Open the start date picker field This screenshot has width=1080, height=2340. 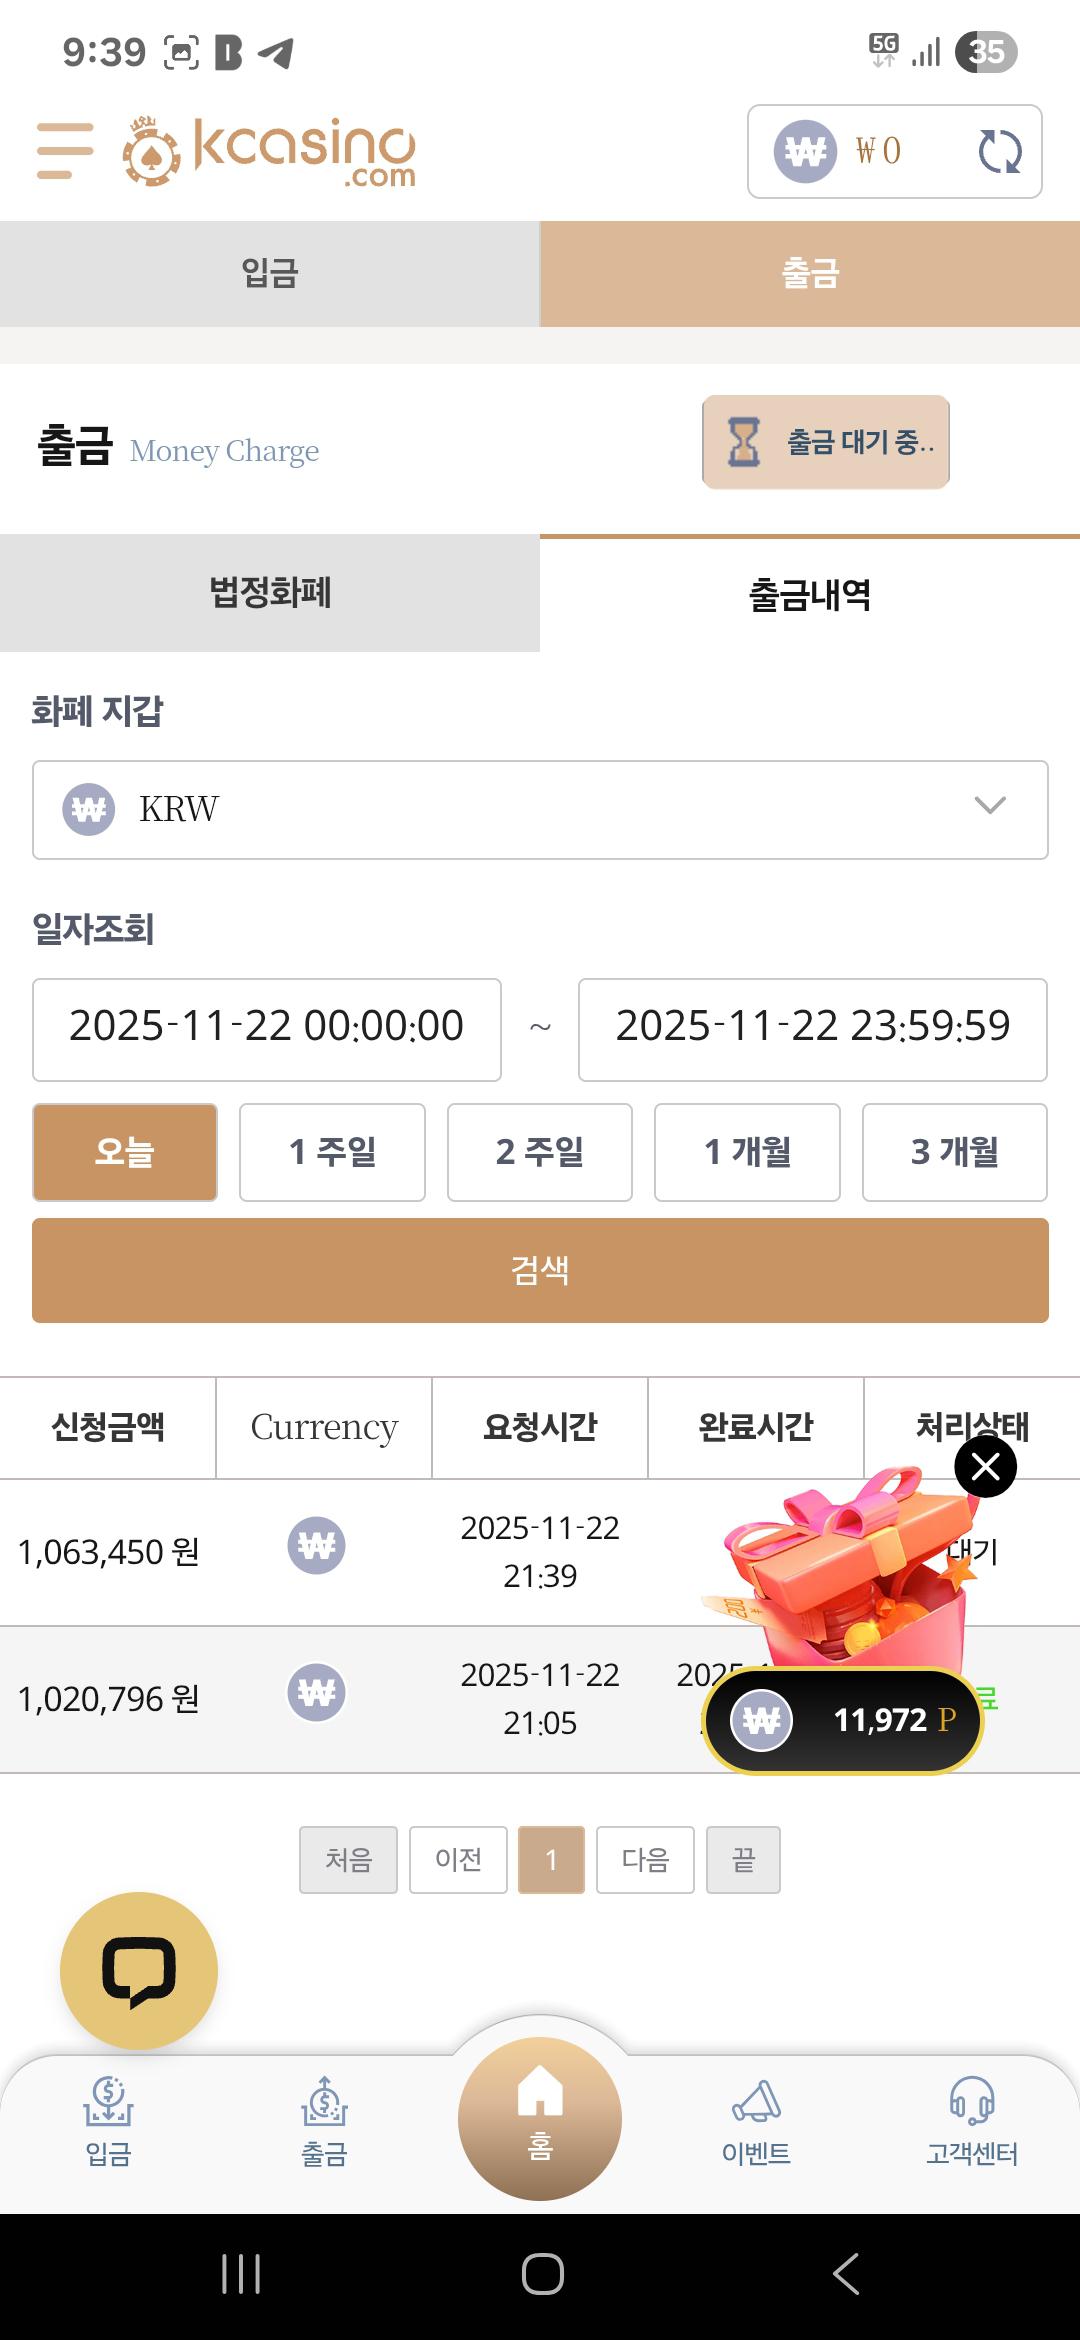point(267,1029)
